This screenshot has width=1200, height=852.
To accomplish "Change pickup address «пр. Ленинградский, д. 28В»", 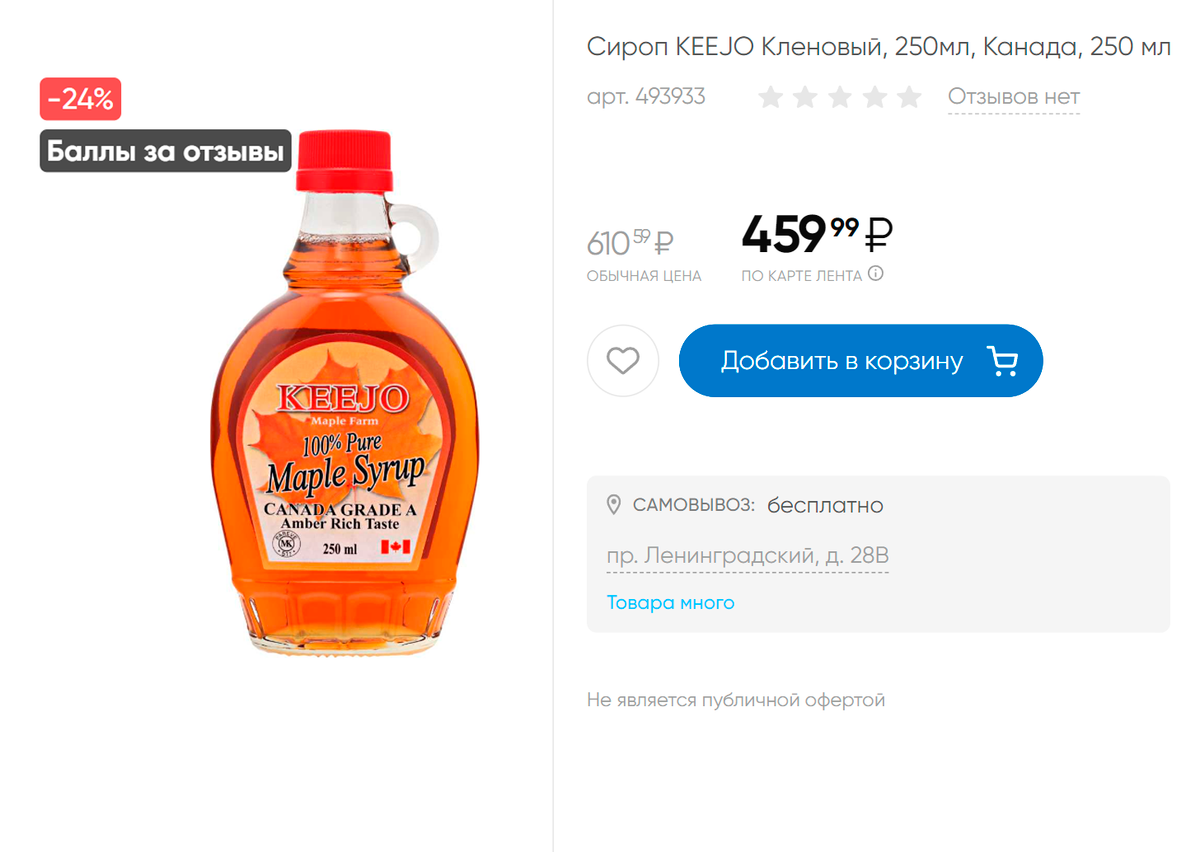I will (x=747, y=556).
